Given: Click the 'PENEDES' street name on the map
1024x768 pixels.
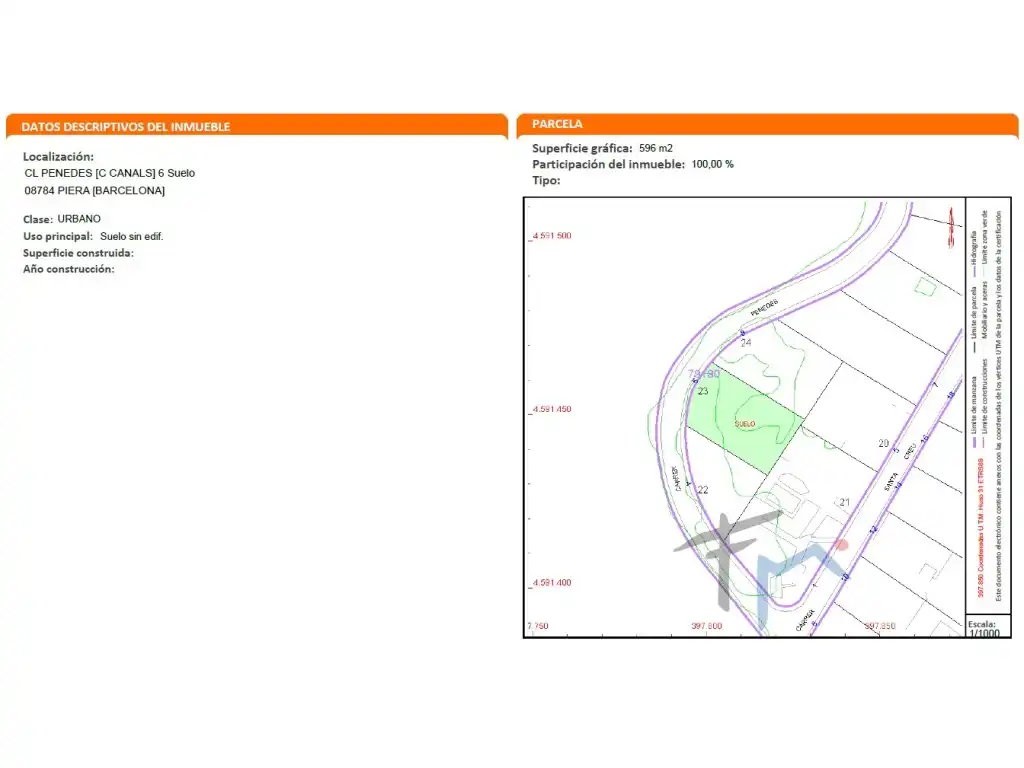Looking at the screenshot, I should point(764,308).
